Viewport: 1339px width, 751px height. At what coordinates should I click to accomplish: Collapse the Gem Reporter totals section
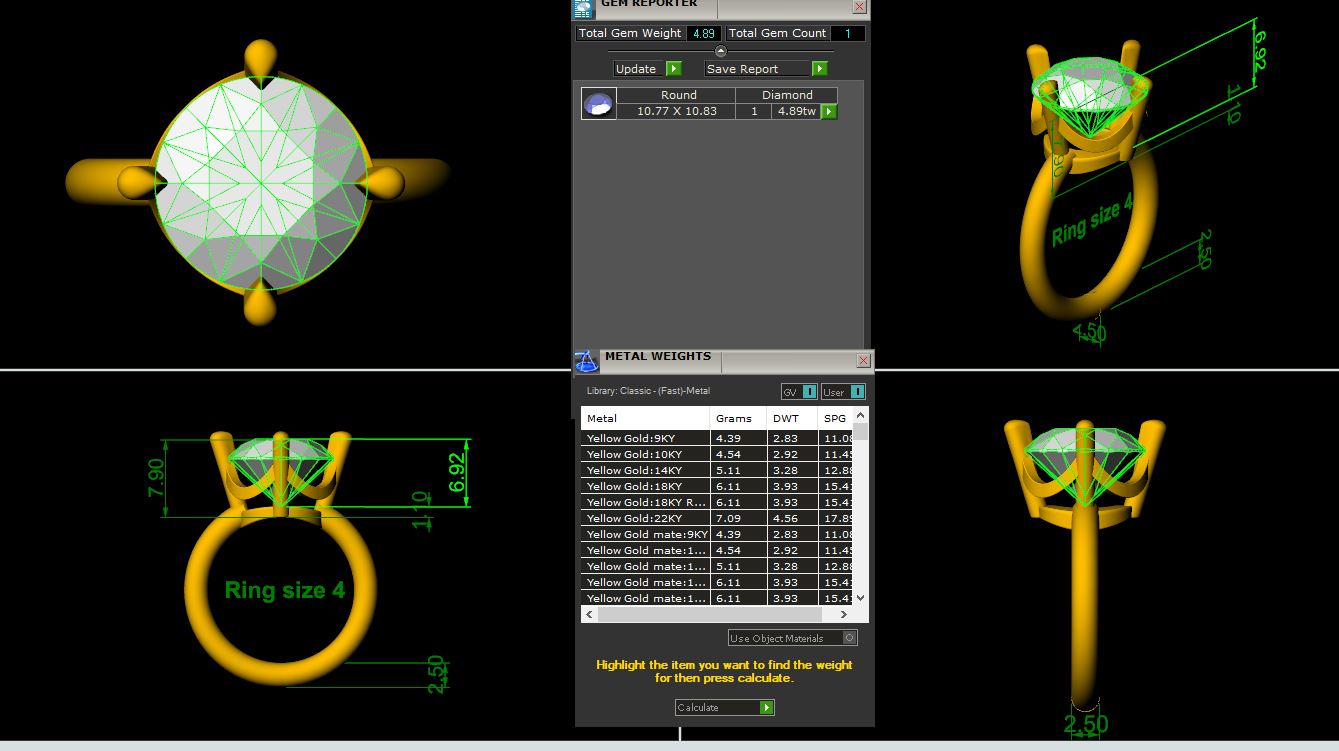tap(720, 51)
